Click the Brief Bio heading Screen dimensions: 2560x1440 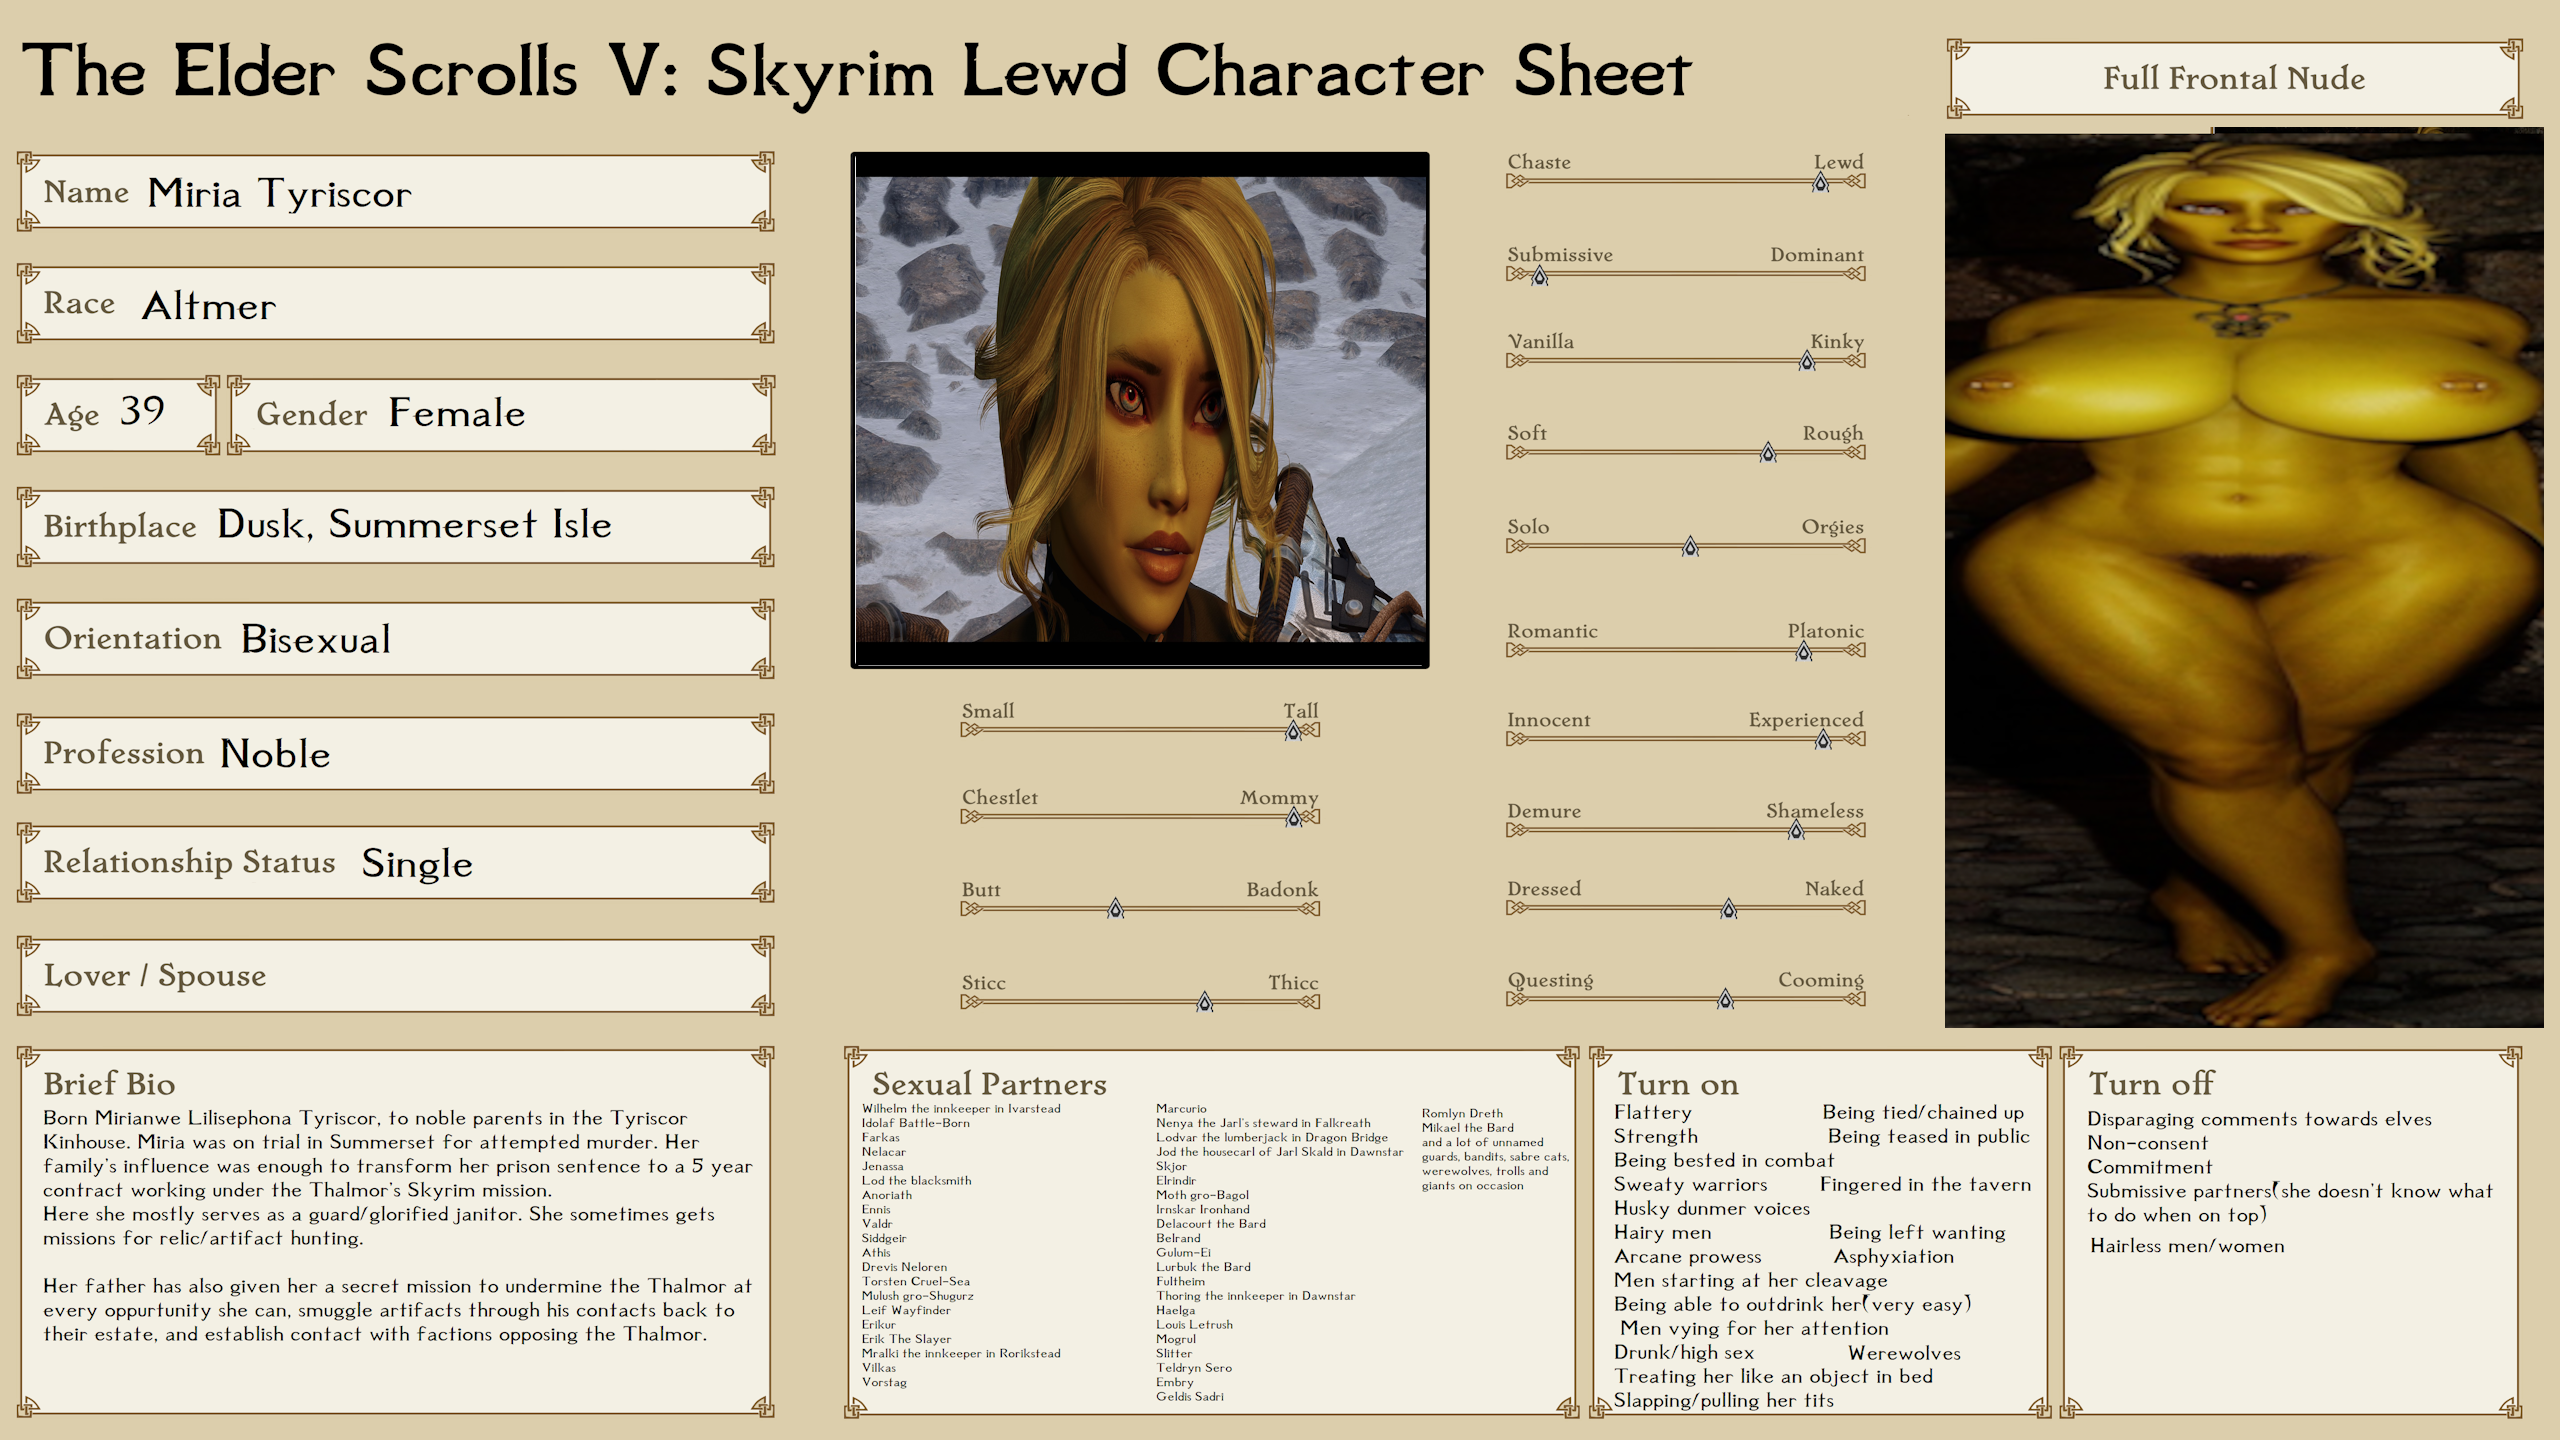109,1084
